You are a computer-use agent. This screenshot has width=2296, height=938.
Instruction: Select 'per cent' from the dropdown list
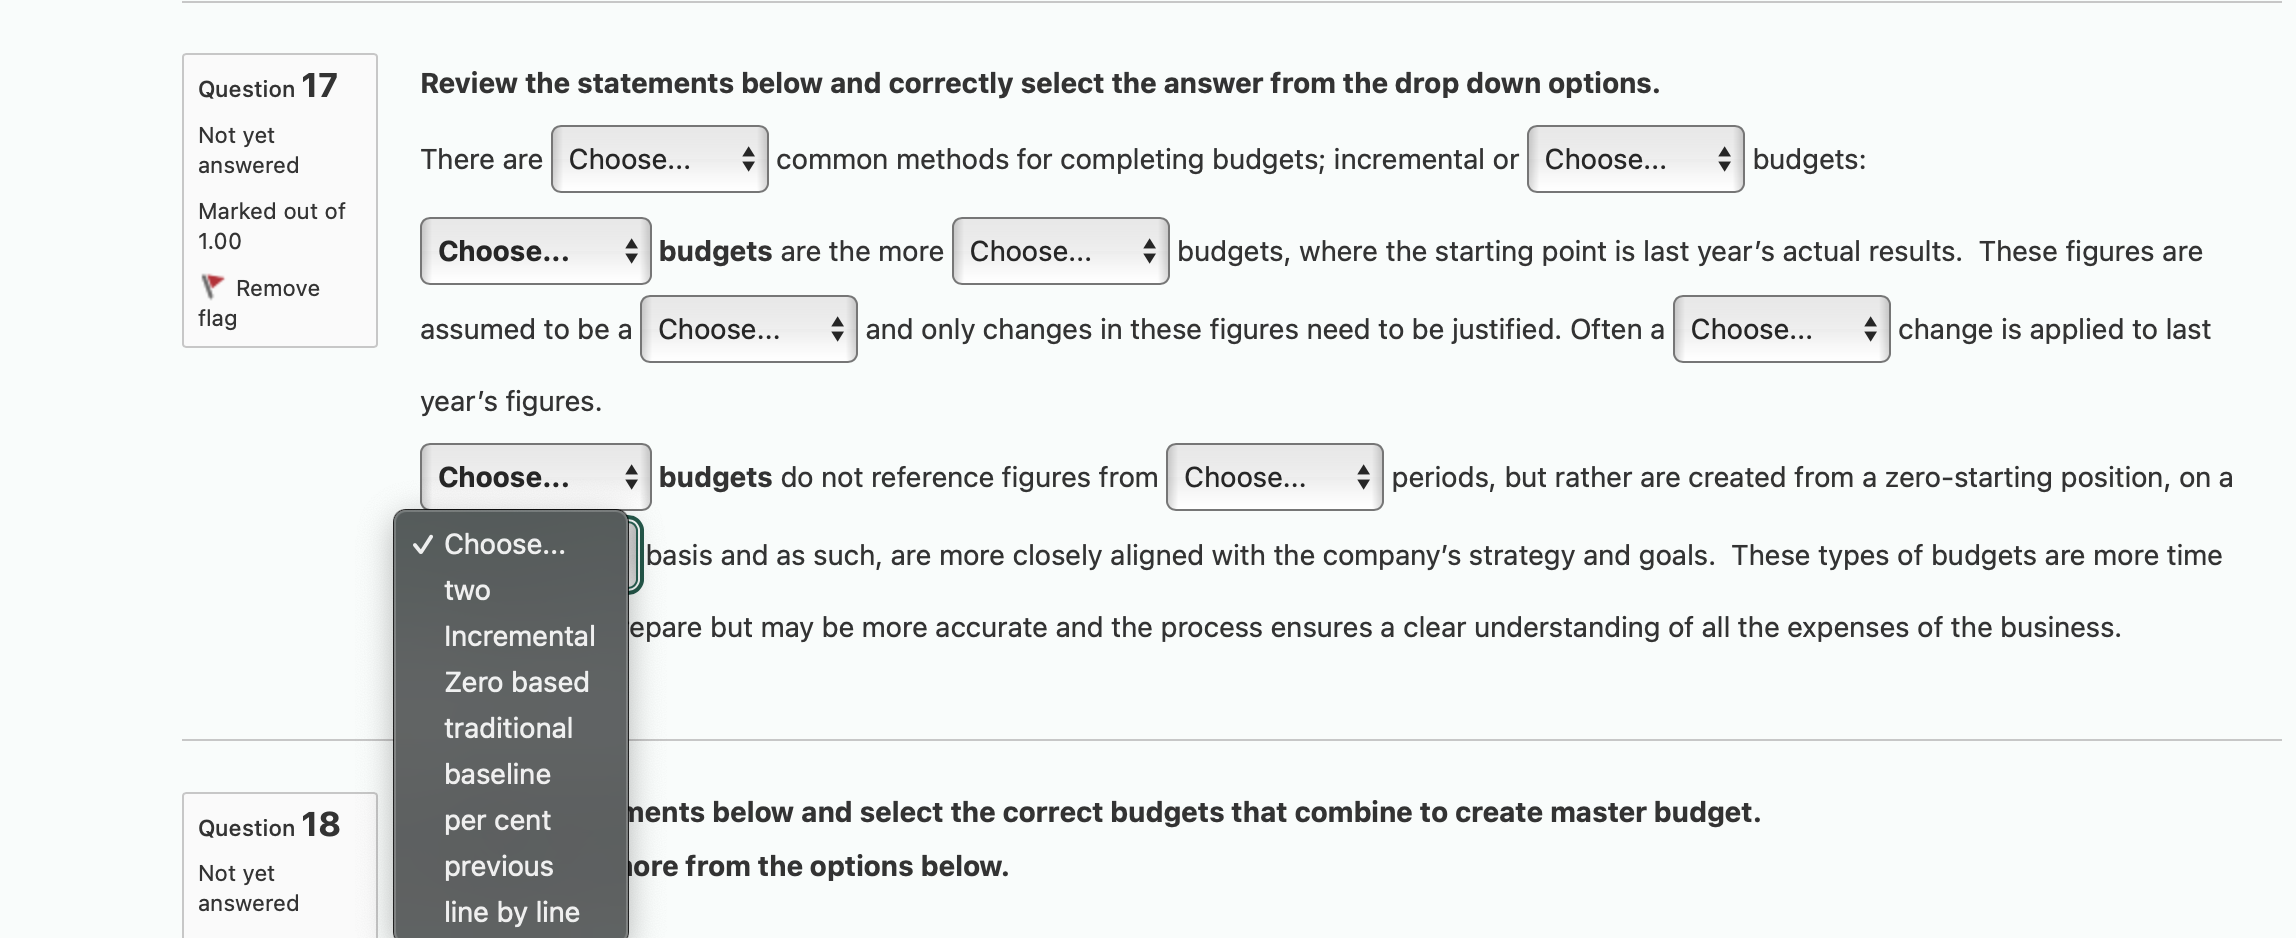(496, 820)
